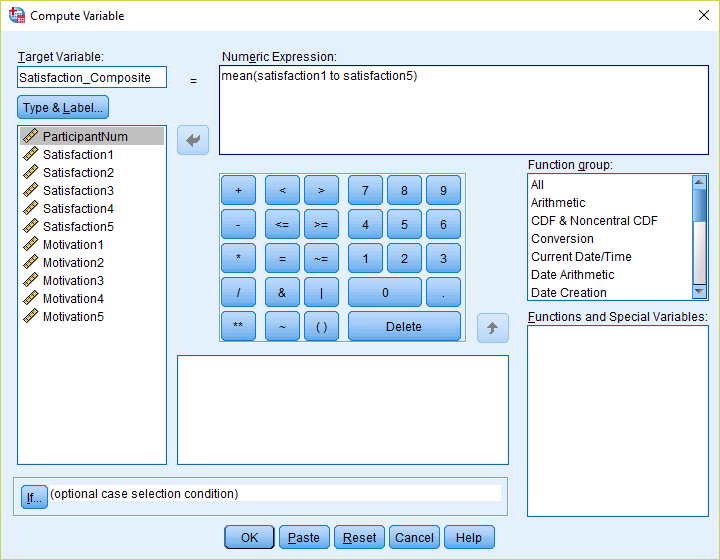This screenshot has height=560, width=720.
Task: Click OK to compute the variable
Action: [x=249, y=537]
